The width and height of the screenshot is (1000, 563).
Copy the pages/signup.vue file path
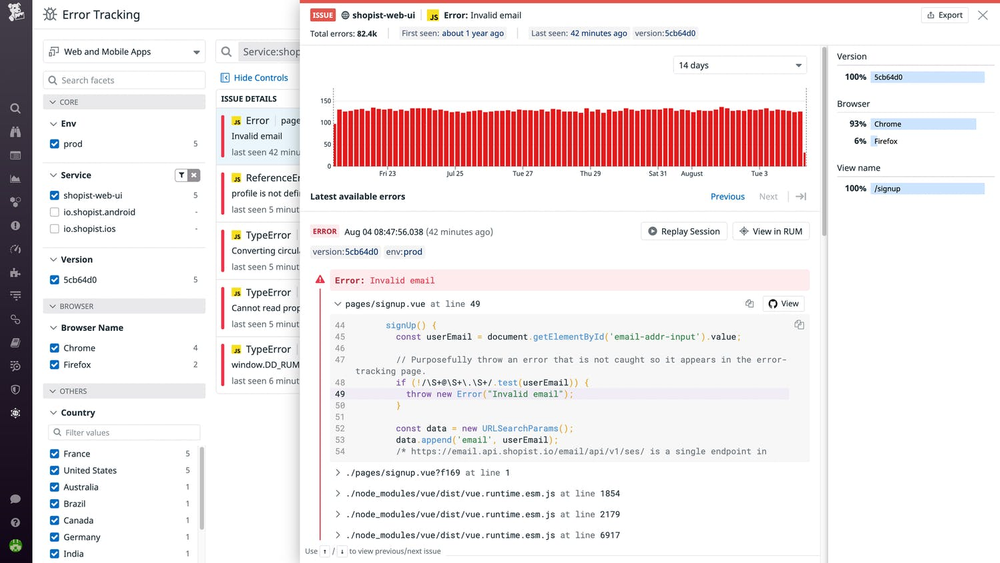click(749, 304)
